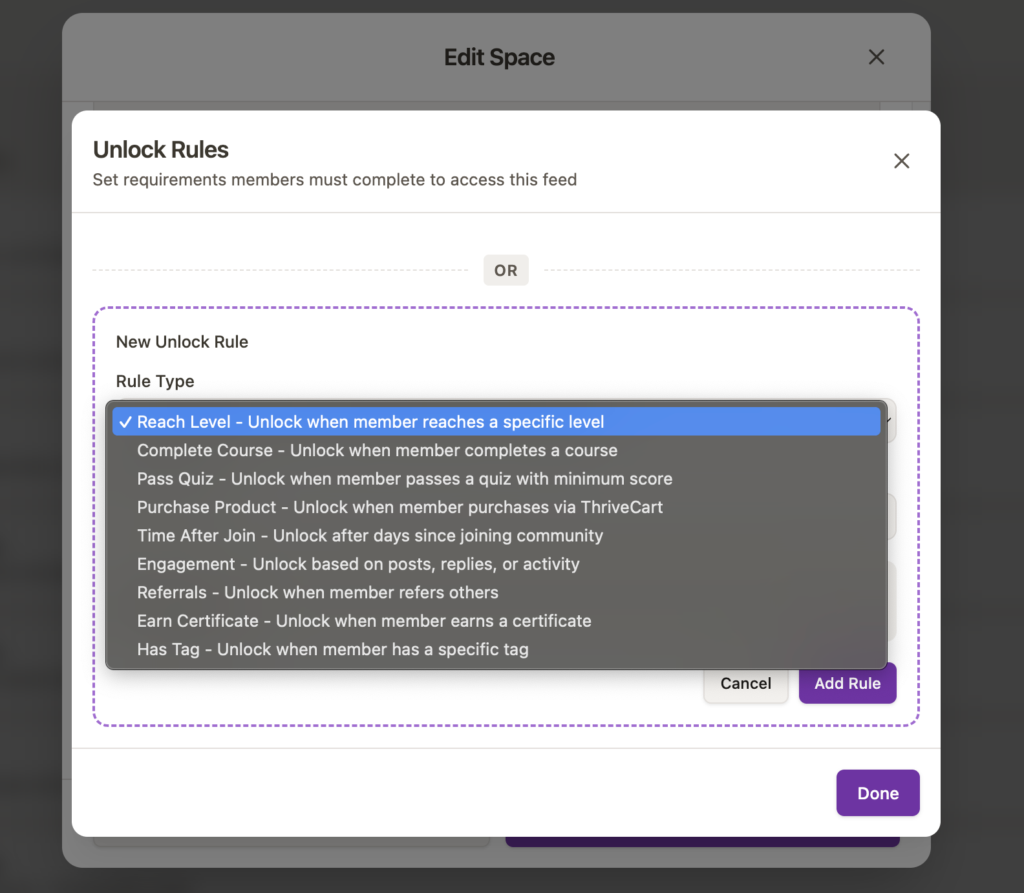Viewport: 1024px width, 893px height.
Task: Pick Referrals from the rule type list
Action: coord(317,592)
